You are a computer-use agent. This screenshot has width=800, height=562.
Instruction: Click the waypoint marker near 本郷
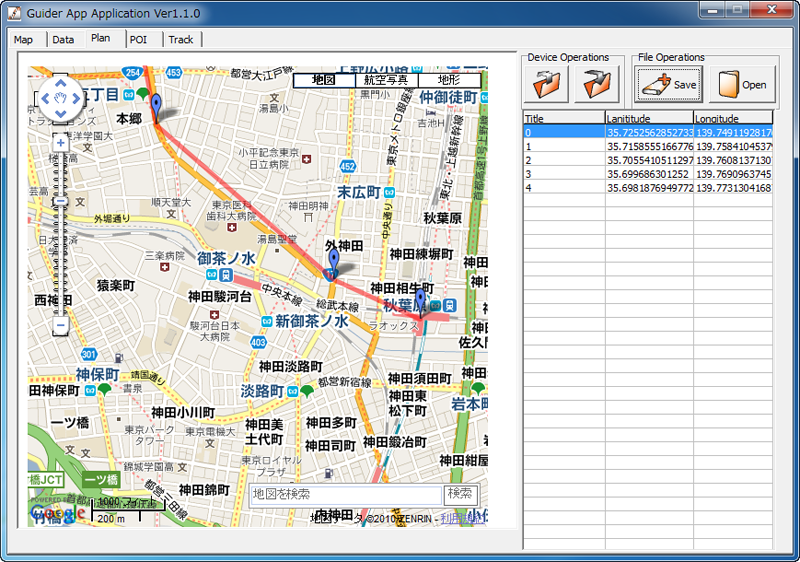[156, 105]
